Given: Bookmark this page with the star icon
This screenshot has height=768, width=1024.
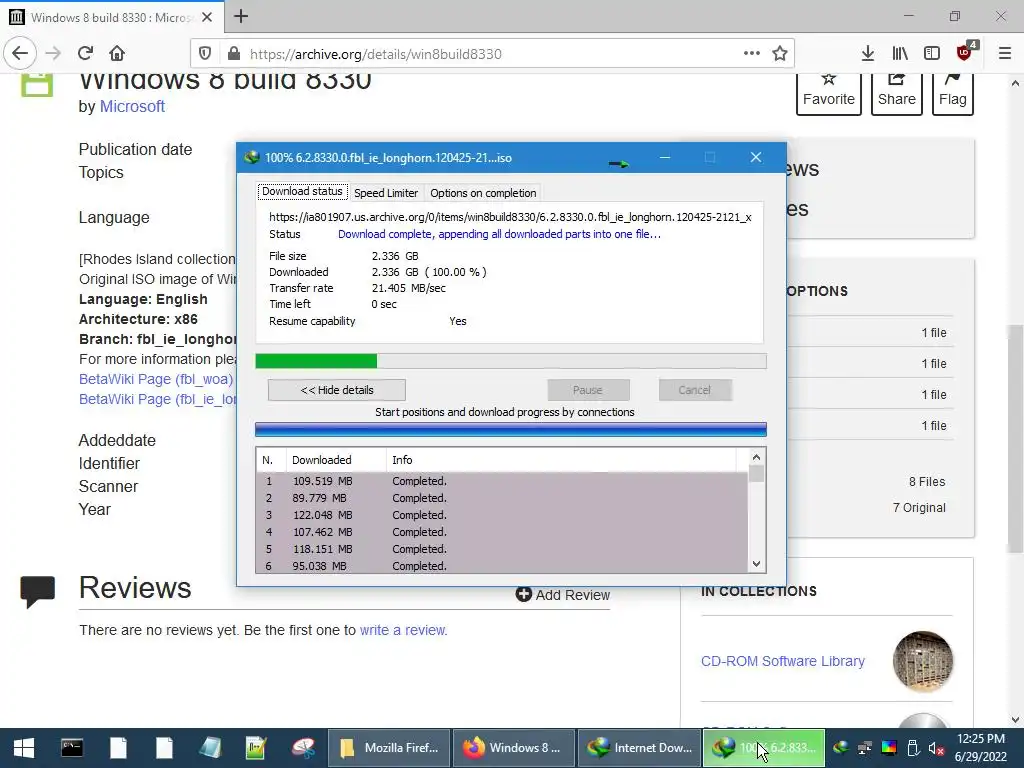Looking at the screenshot, I should point(780,54).
